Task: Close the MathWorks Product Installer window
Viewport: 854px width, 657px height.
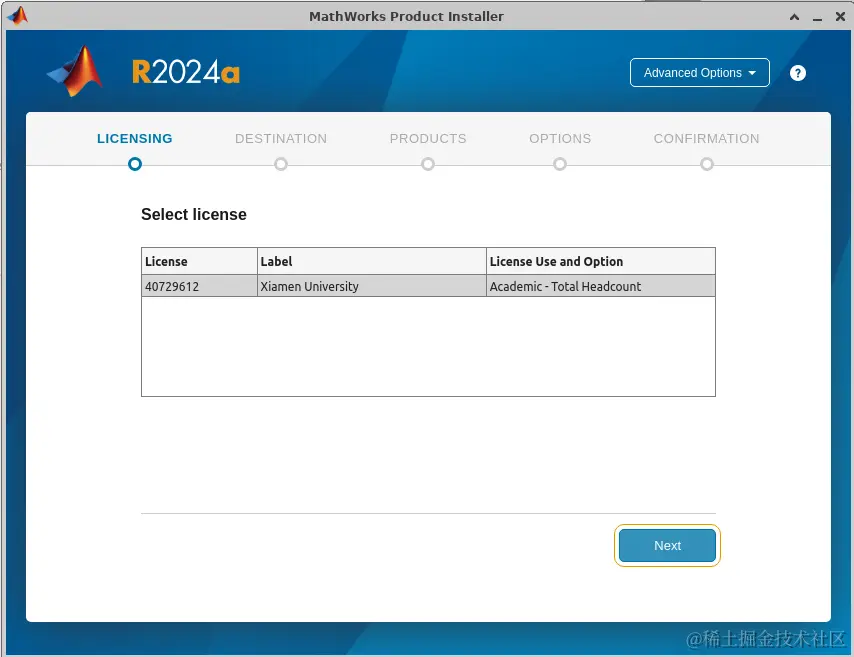Action: [840, 17]
